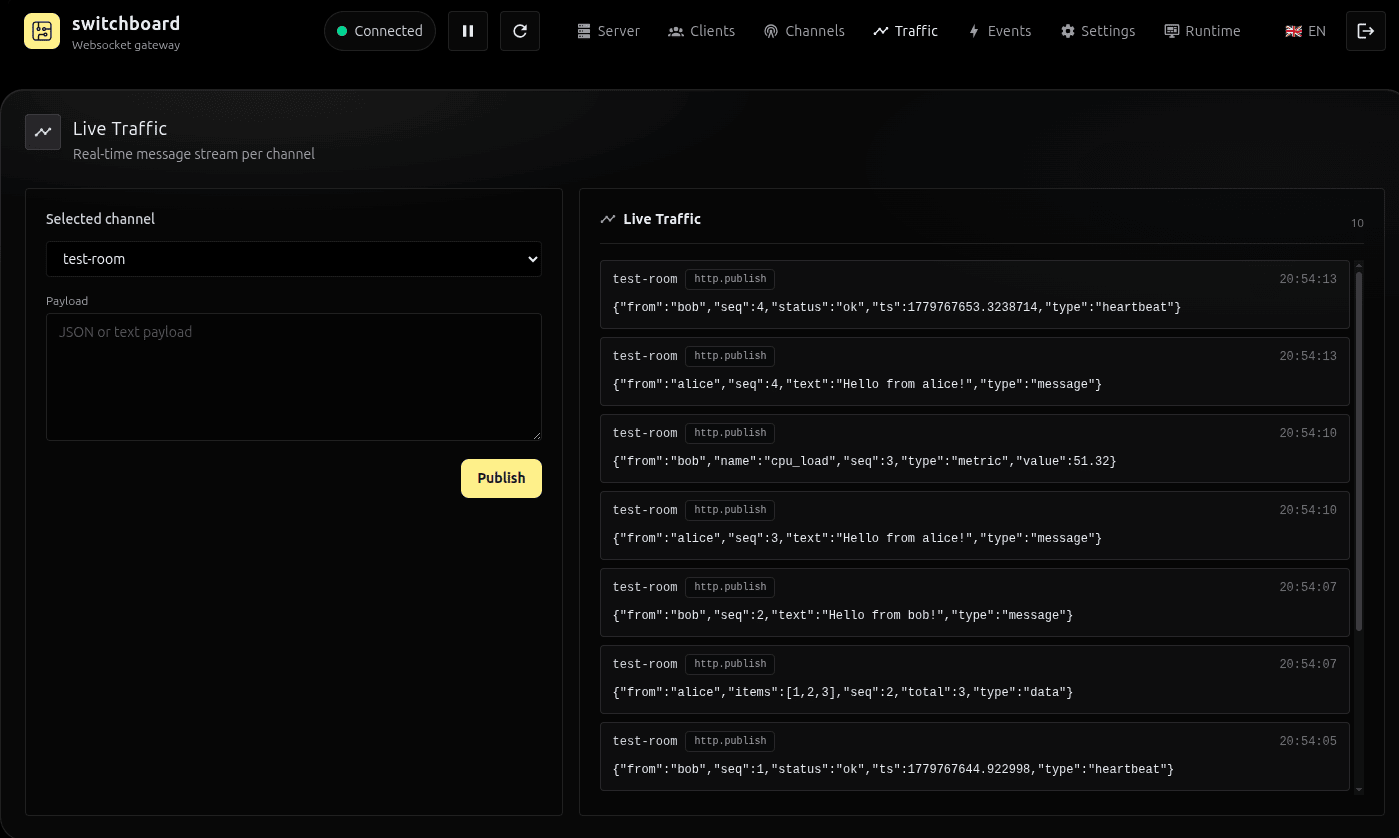Viewport: 1399px width, 838px height.
Task: Go to the Events tab
Action: (999, 31)
